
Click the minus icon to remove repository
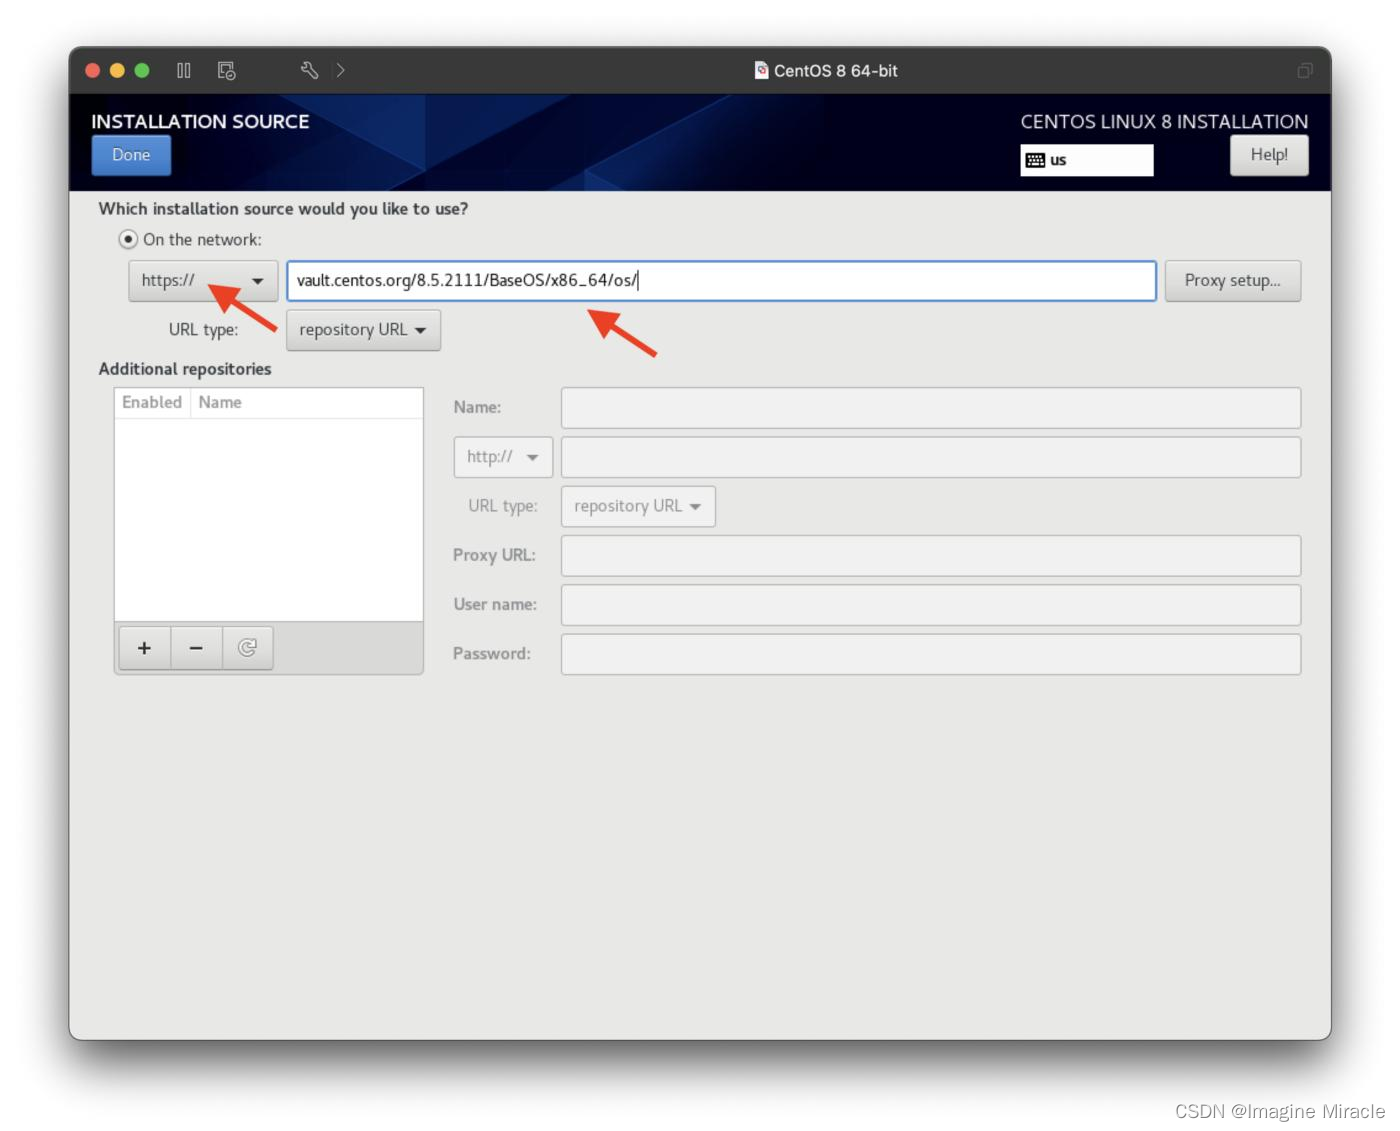tap(196, 648)
